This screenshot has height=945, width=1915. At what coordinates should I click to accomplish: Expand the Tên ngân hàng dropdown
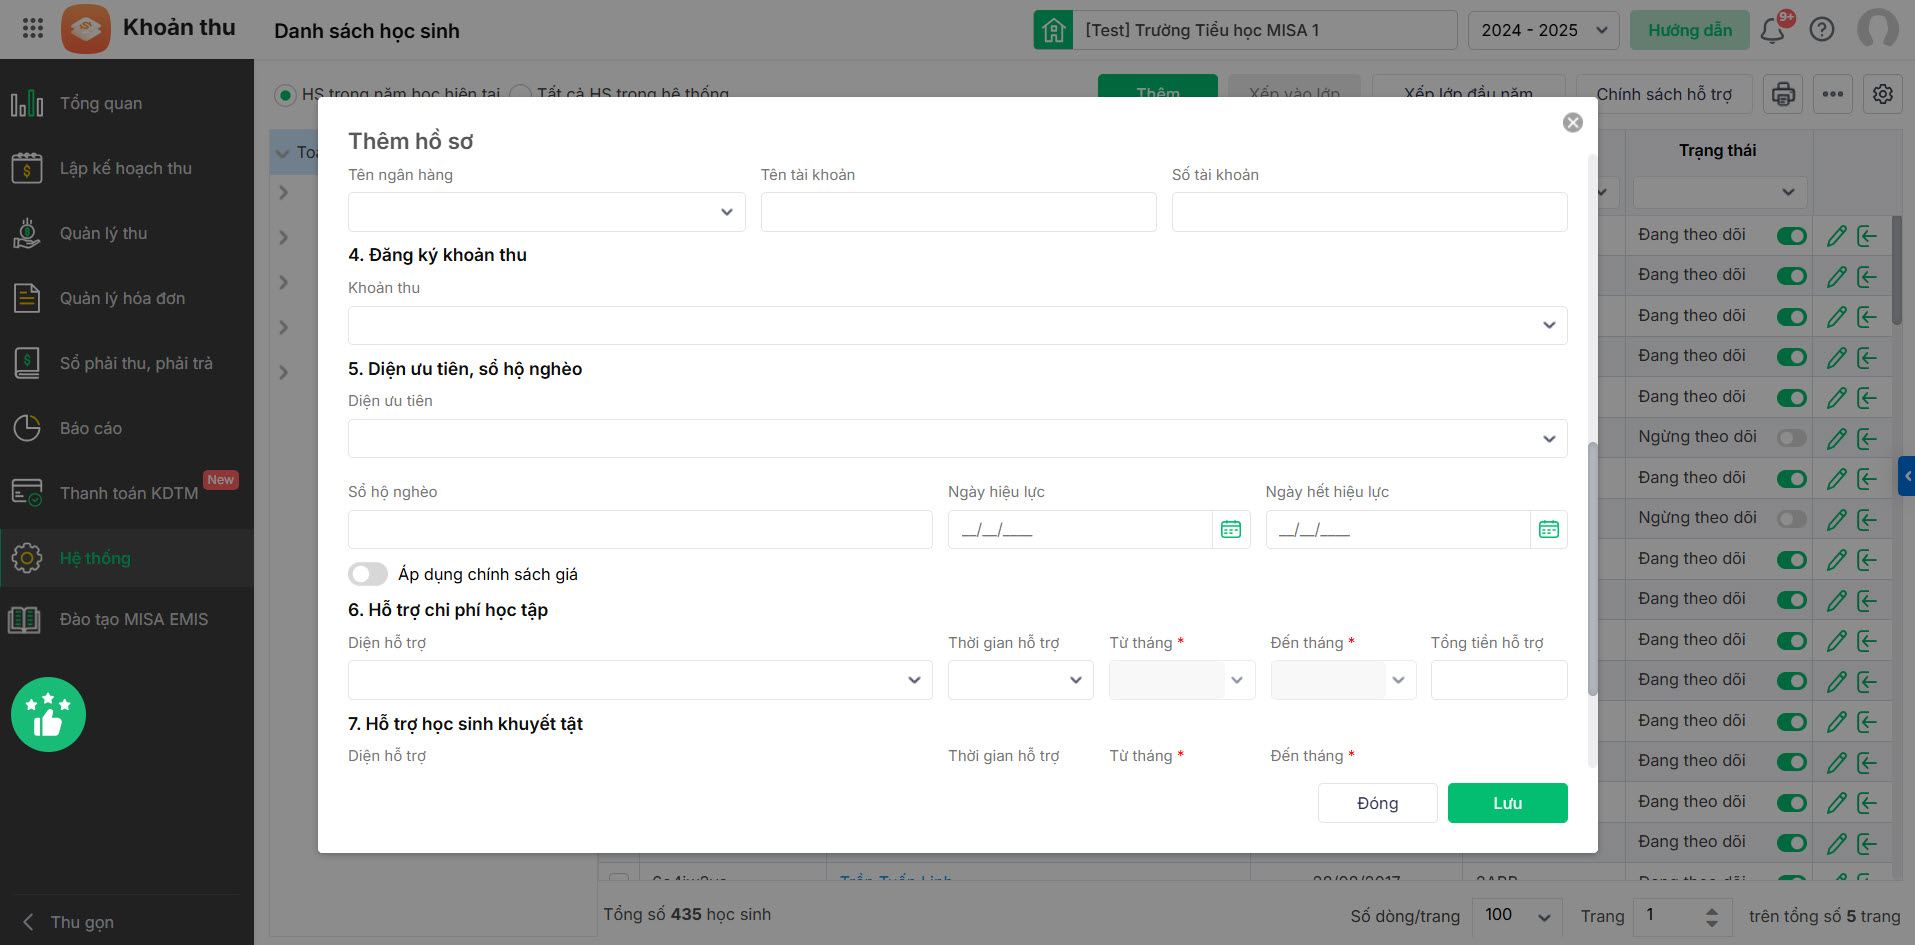click(x=546, y=212)
